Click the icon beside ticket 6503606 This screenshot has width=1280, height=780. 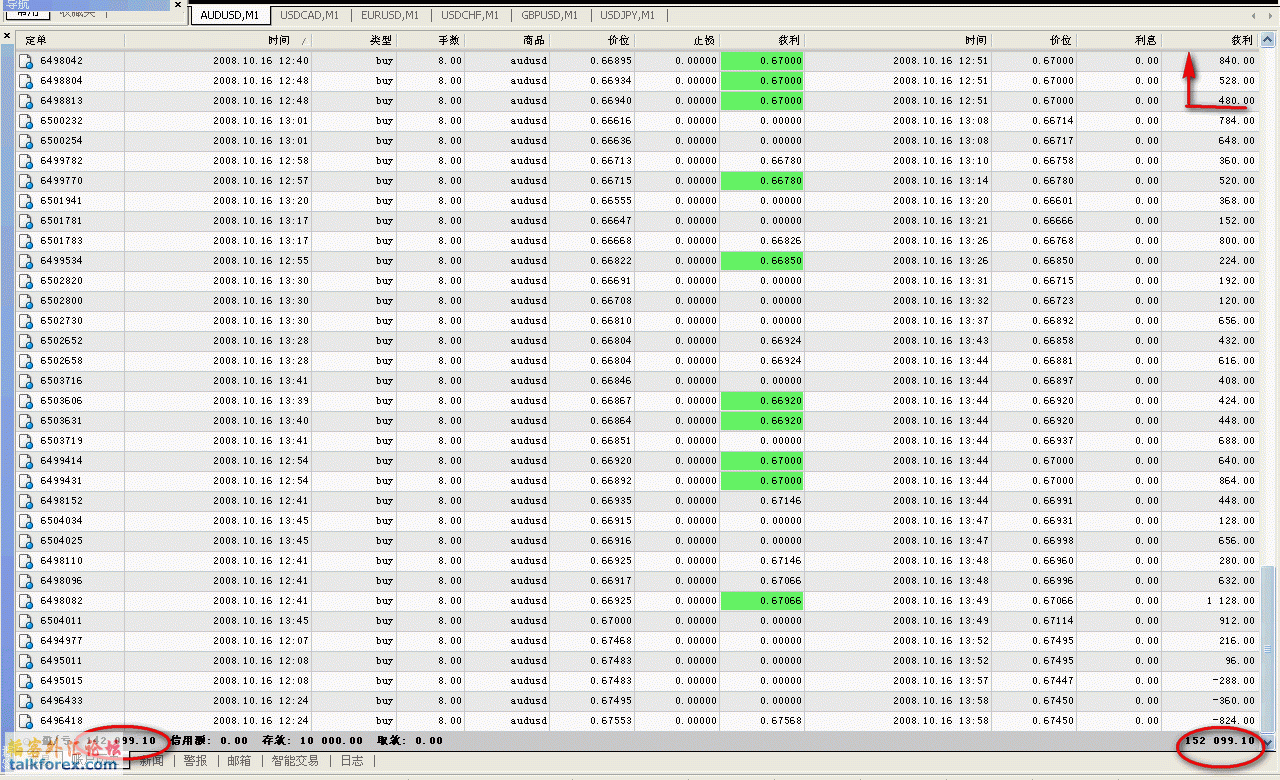[27, 401]
